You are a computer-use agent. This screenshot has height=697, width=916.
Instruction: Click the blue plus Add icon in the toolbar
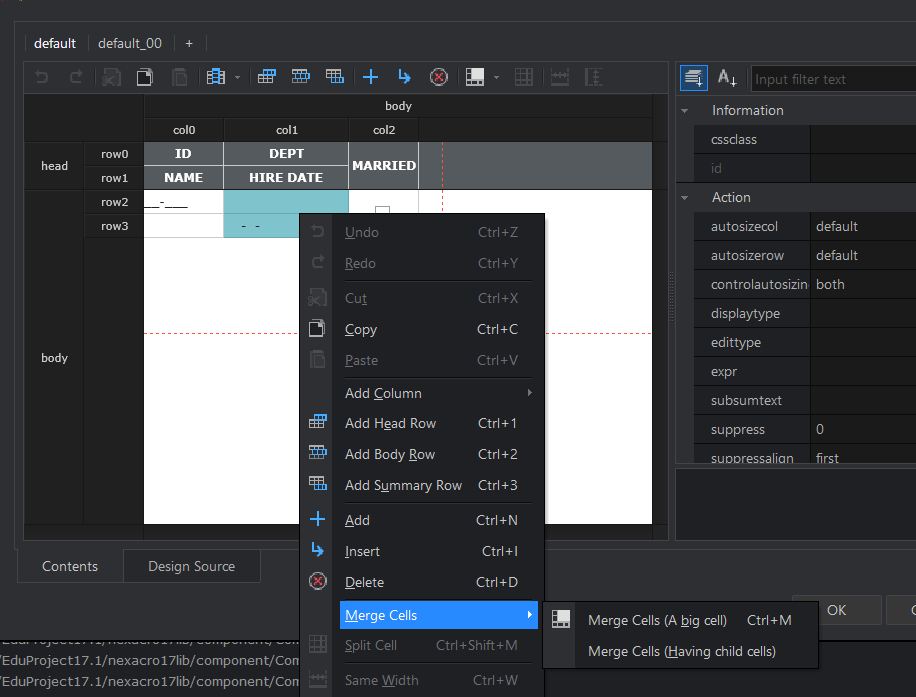(x=370, y=77)
